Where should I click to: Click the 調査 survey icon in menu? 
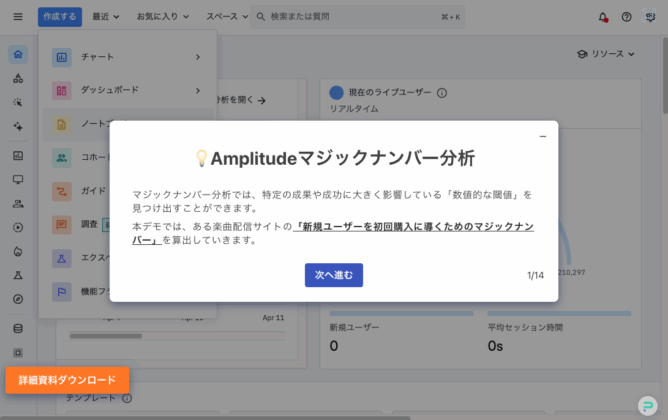pyautogui.click(x=62, y=224)
